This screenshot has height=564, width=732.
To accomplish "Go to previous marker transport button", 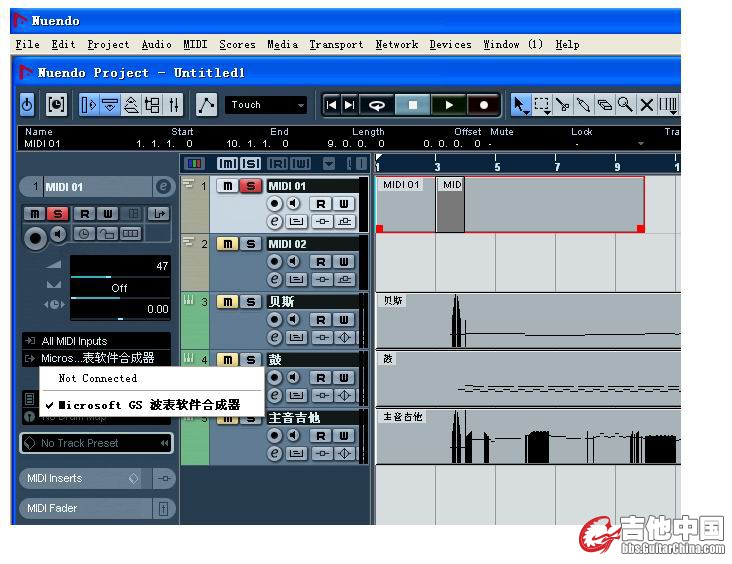I will [x=331, y=105].
